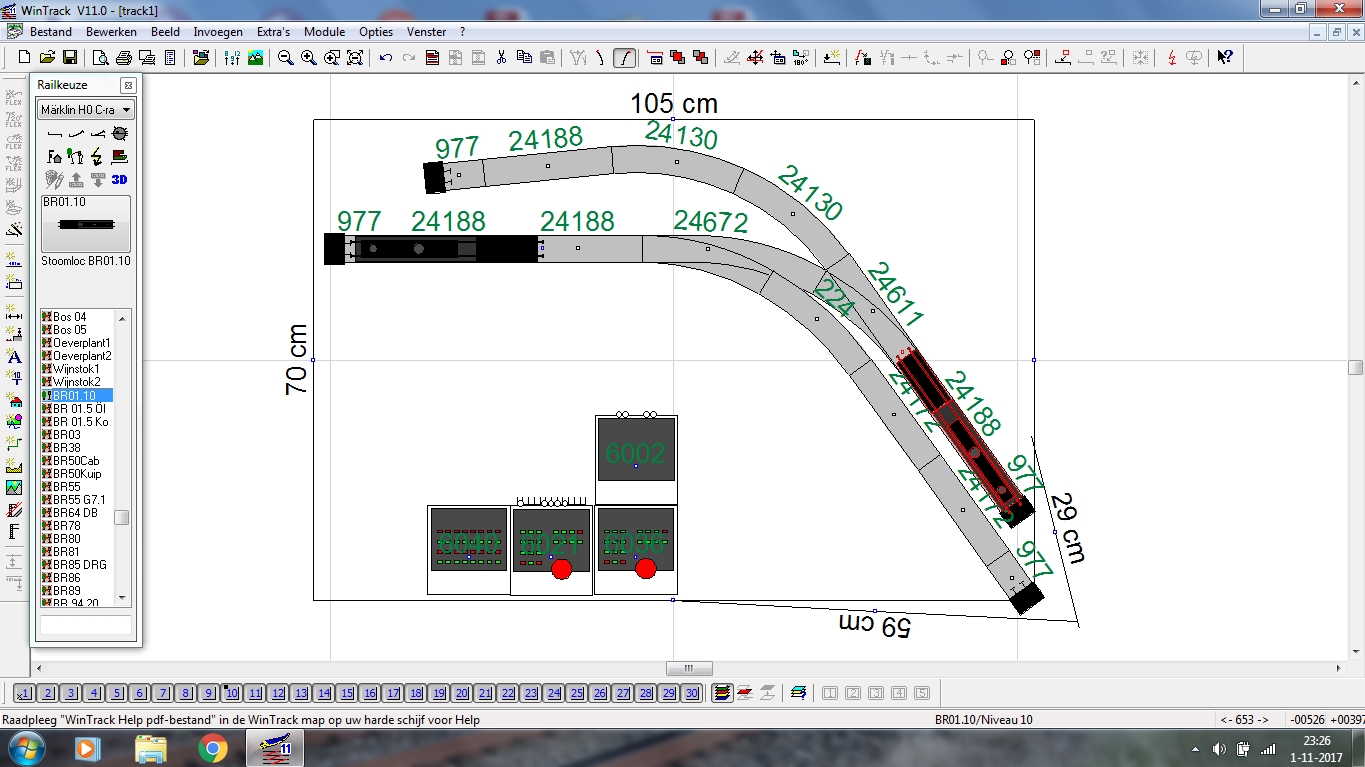Open Google Chrome from taskbar
Image resolution: width=1365 pixels, height=767 pixels.
pyautogui.click(x=212, y=748)
